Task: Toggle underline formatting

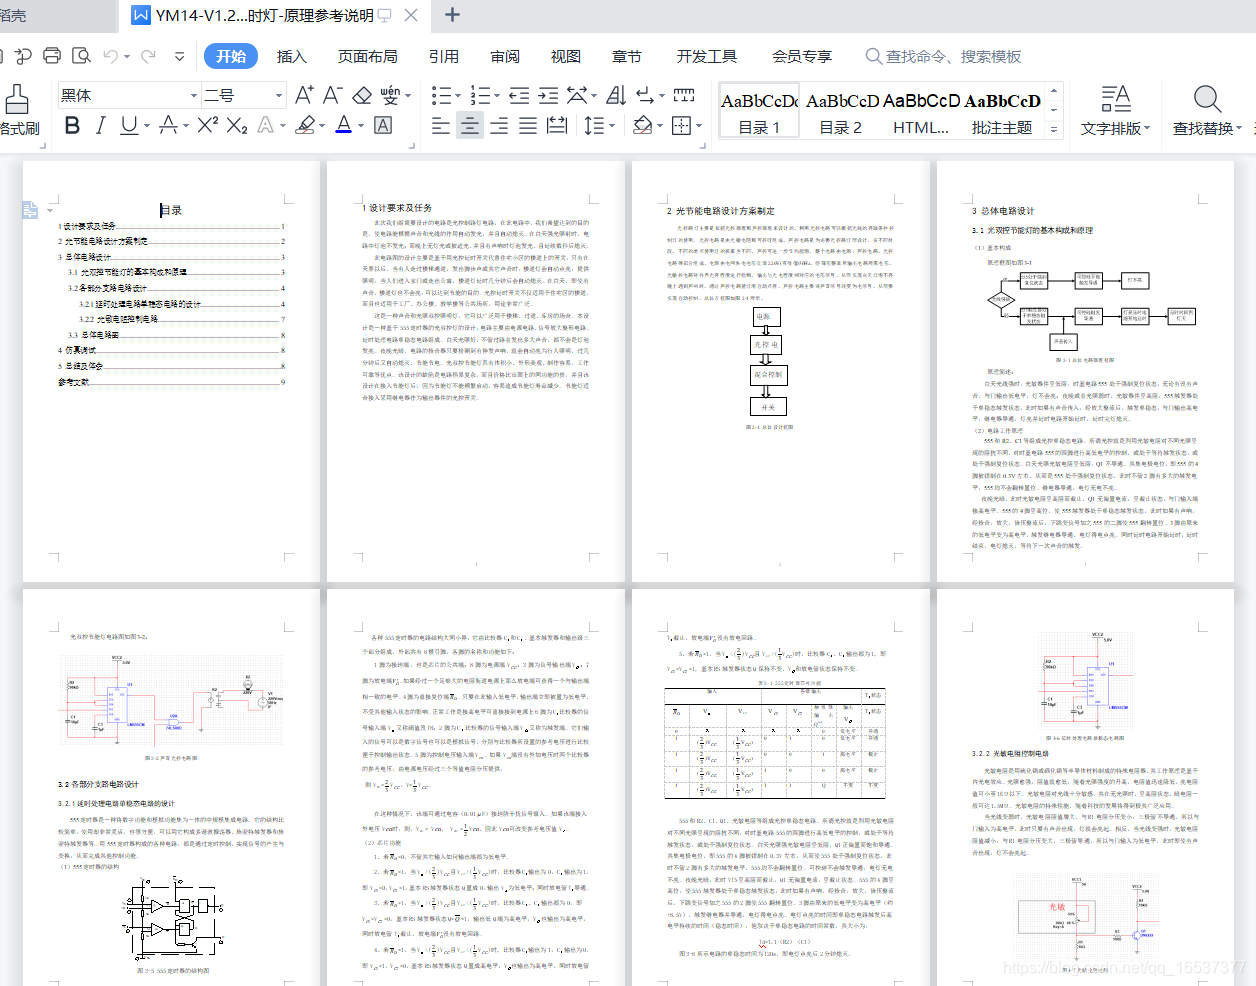Action: click(129, 125)
